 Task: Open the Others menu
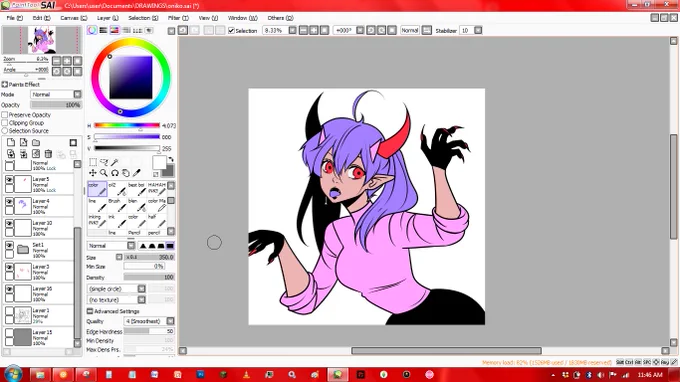pos(280,18)
